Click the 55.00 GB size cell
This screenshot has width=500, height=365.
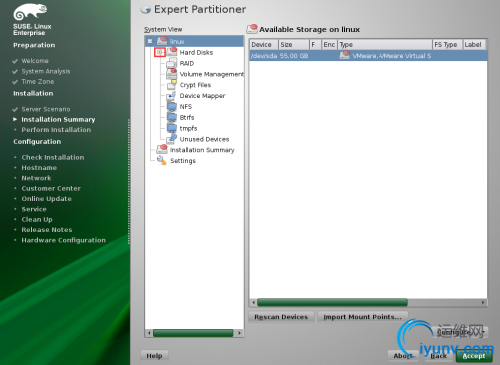(294, 56)
